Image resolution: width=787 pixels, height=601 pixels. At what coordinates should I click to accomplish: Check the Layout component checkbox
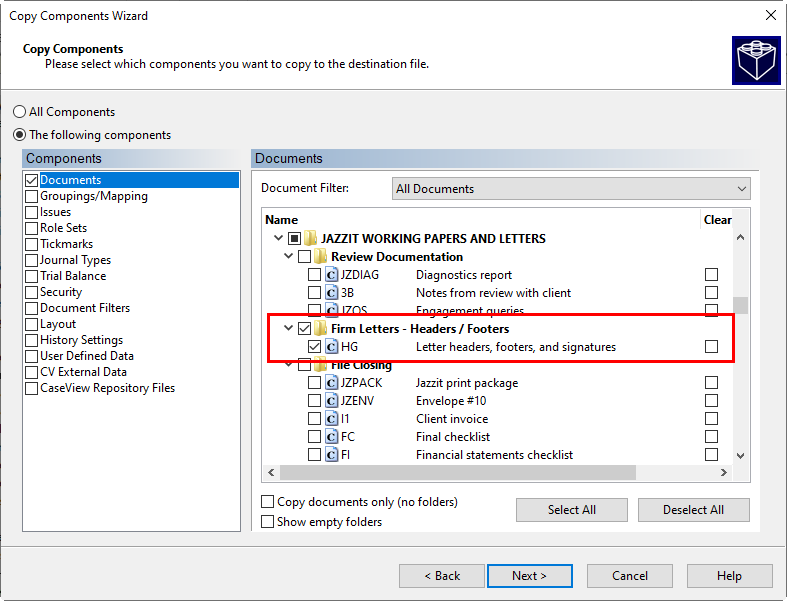tap(31, 324)
